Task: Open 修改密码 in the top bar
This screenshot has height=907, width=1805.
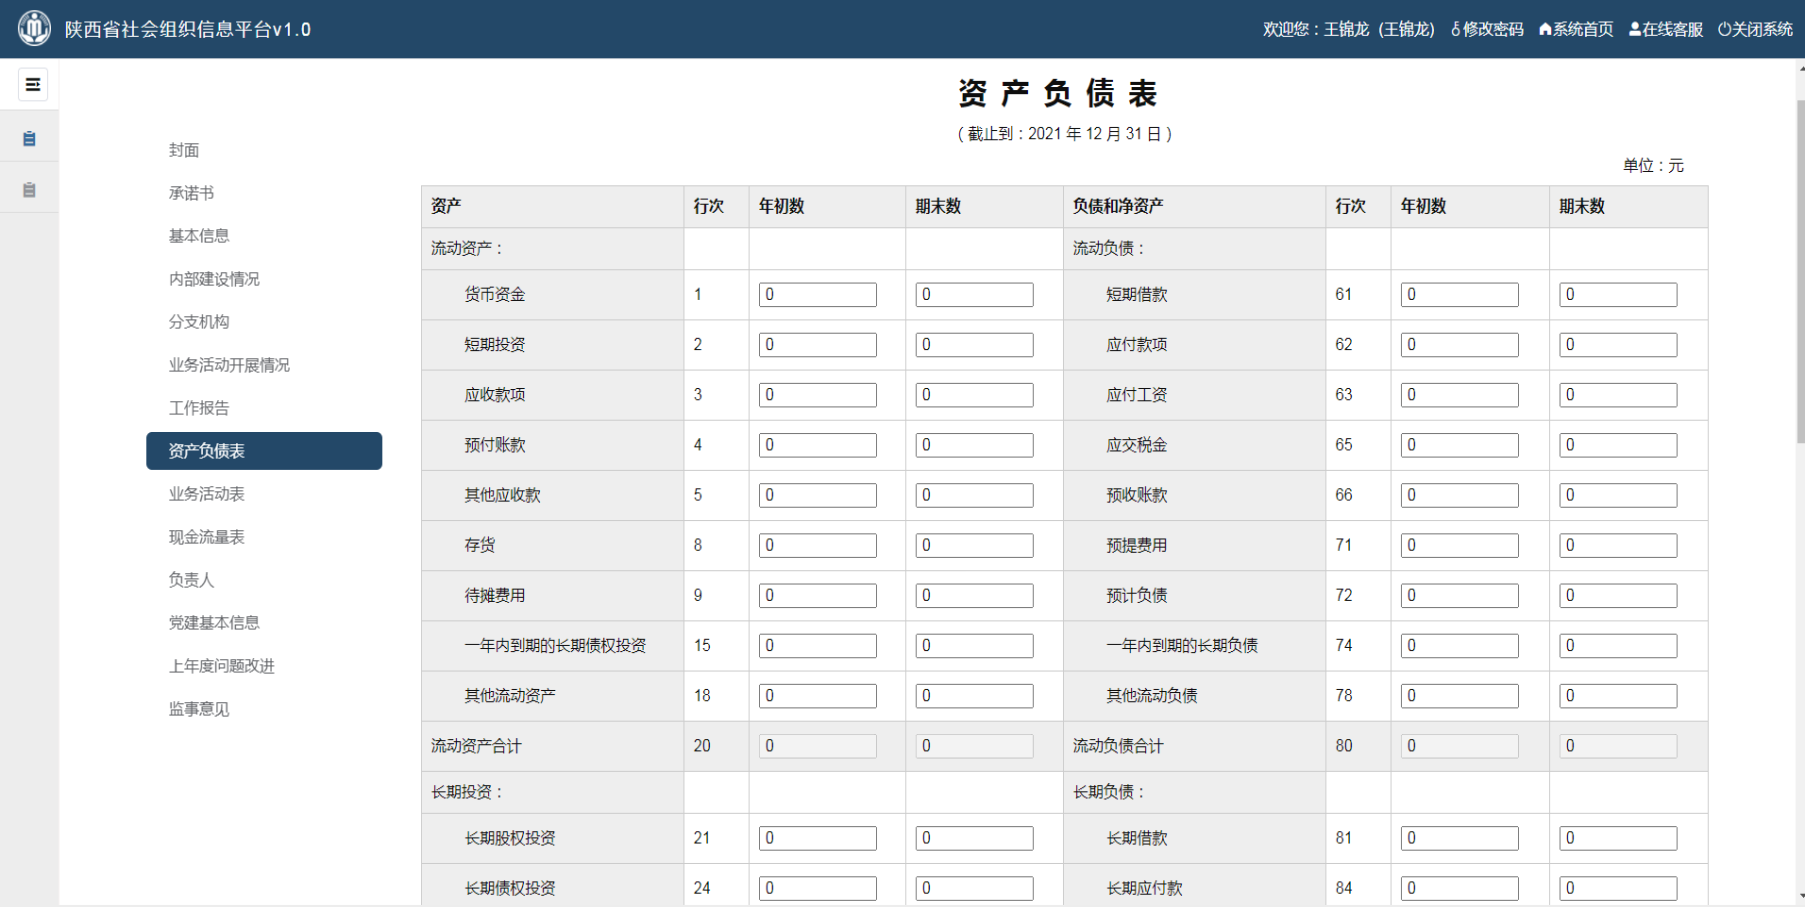Action: 1487,29
